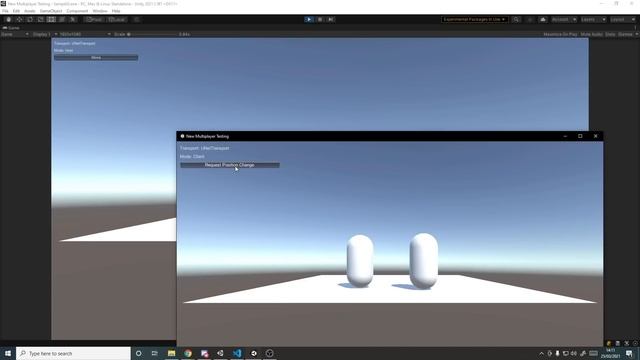640x360 pixels.
Task: Click the Play button in Unity editor
Action: (x=309, y=20)
